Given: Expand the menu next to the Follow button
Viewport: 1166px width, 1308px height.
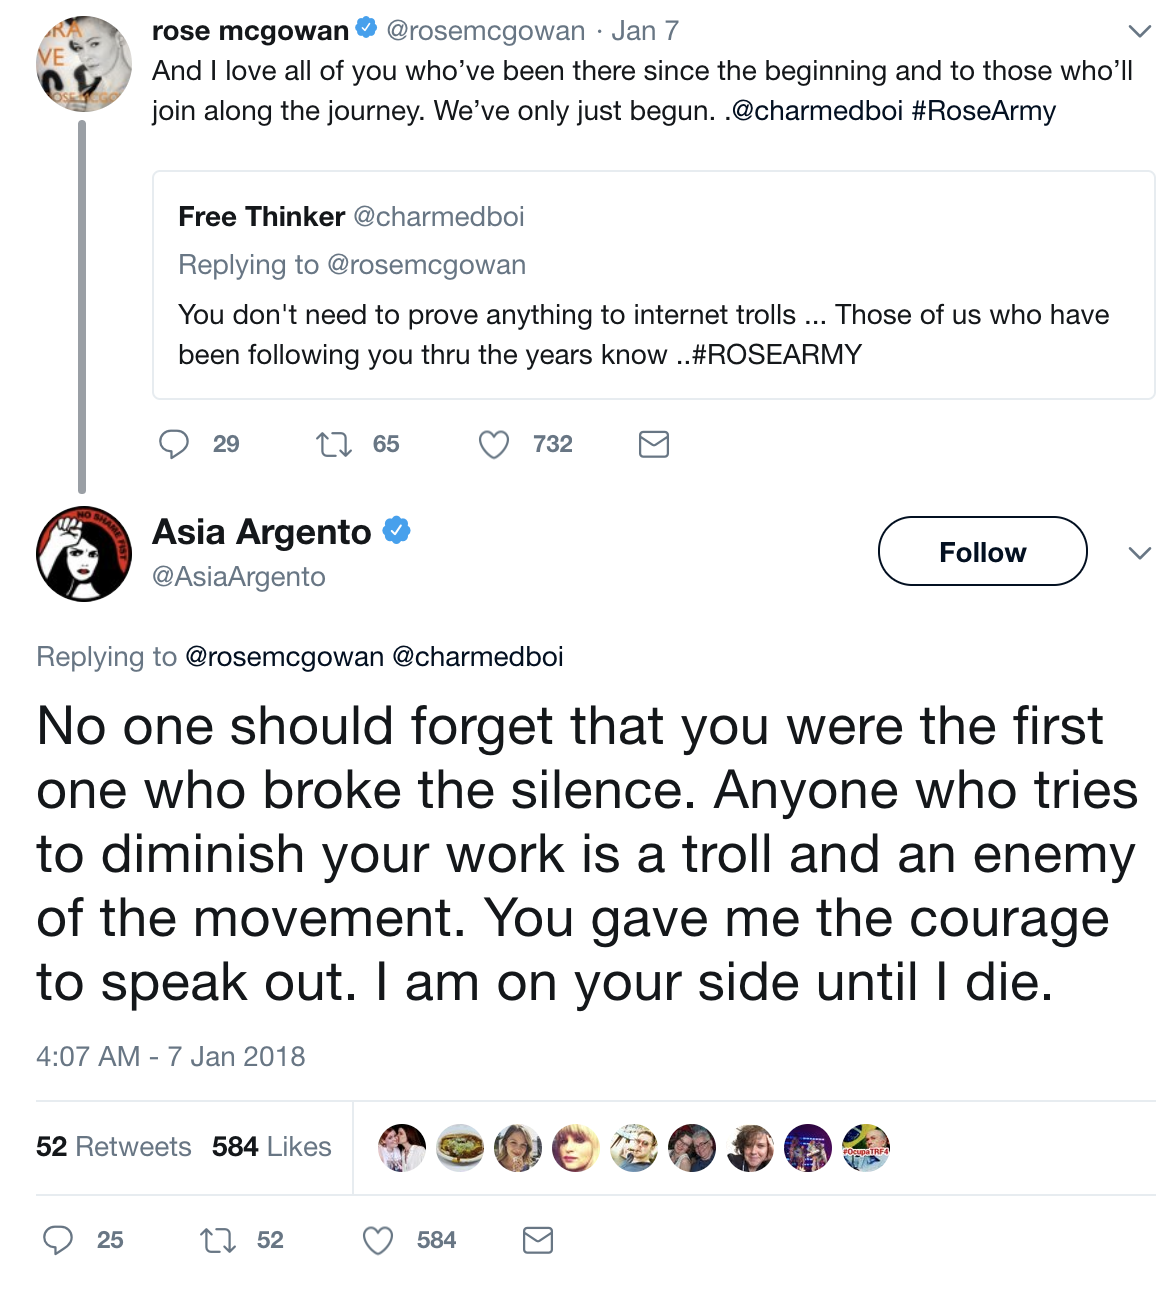Looking at the screenshot, I should click(x=1139, y=553).
